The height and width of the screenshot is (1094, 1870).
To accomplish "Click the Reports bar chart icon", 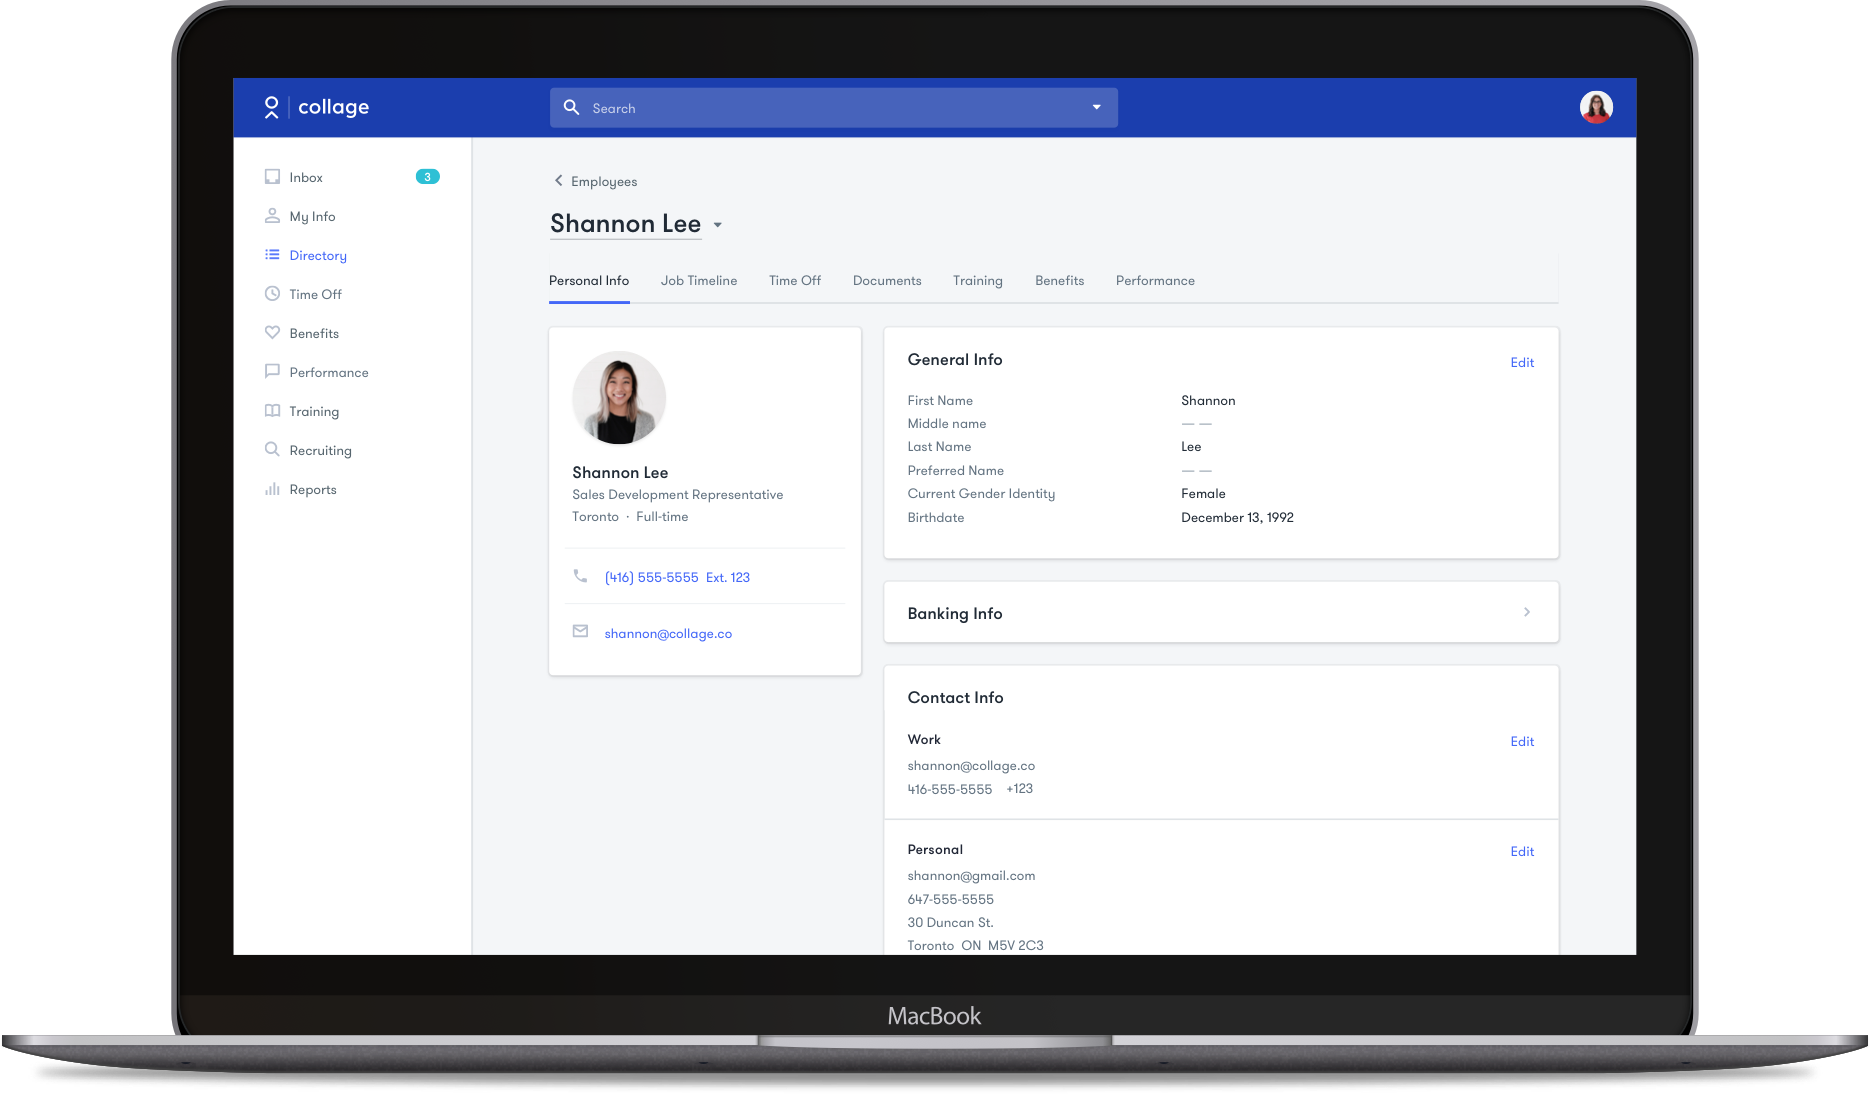I will [x=272, y=489].
